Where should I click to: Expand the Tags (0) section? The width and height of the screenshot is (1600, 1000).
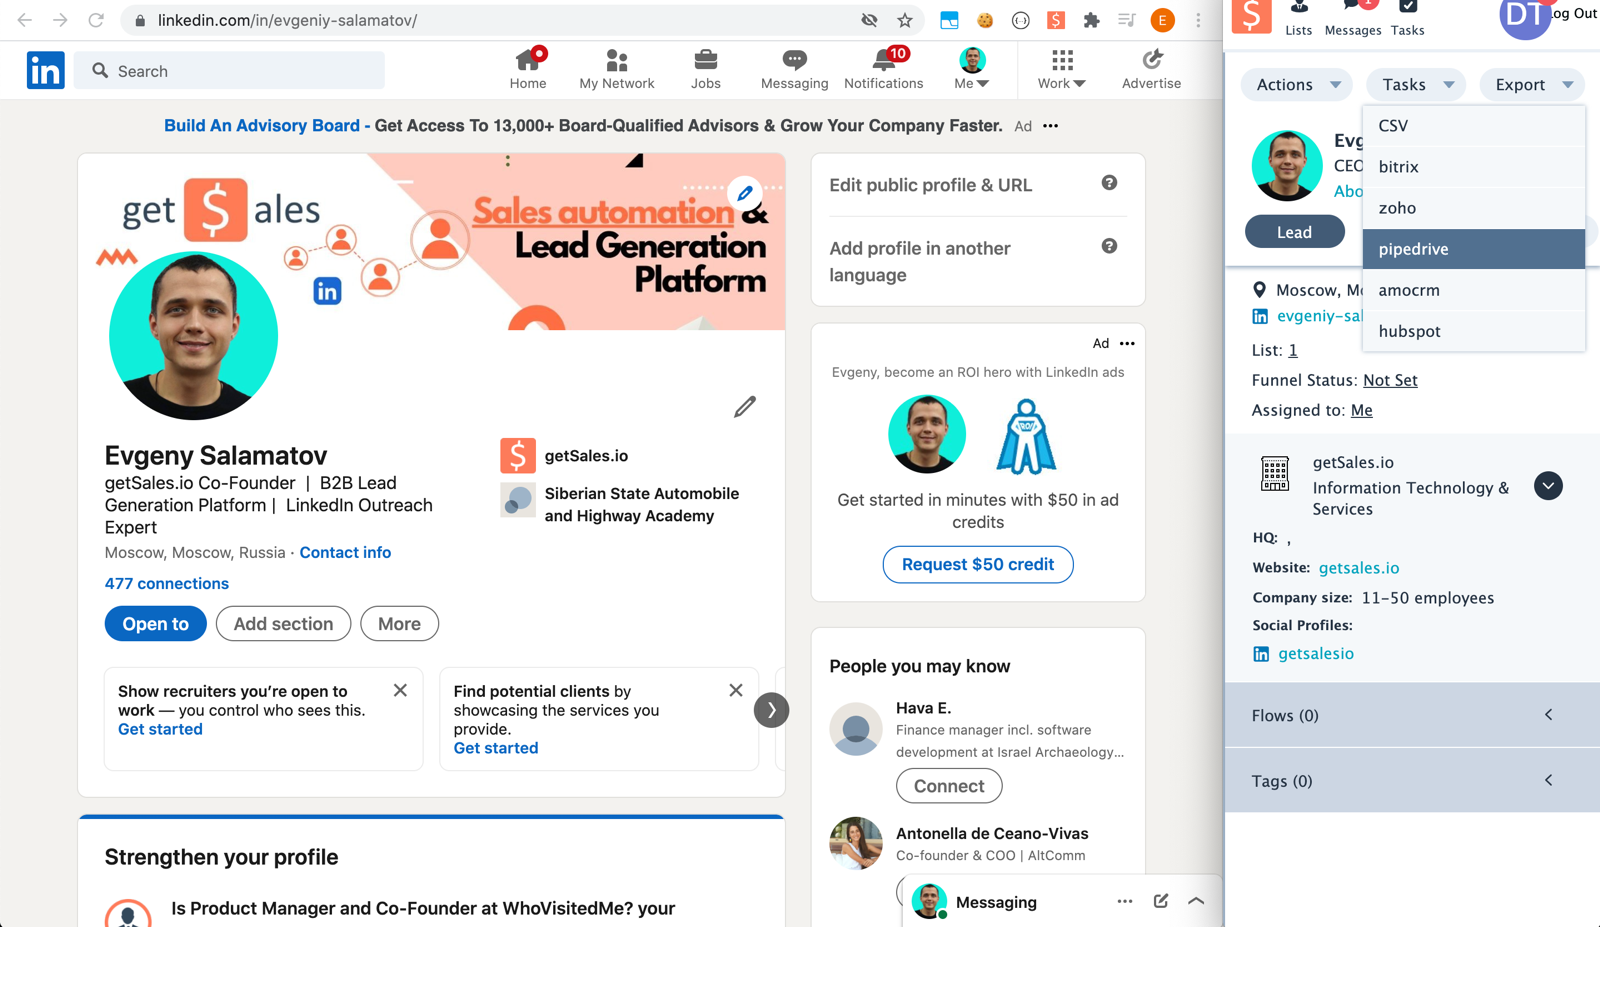click(1412, 780)
